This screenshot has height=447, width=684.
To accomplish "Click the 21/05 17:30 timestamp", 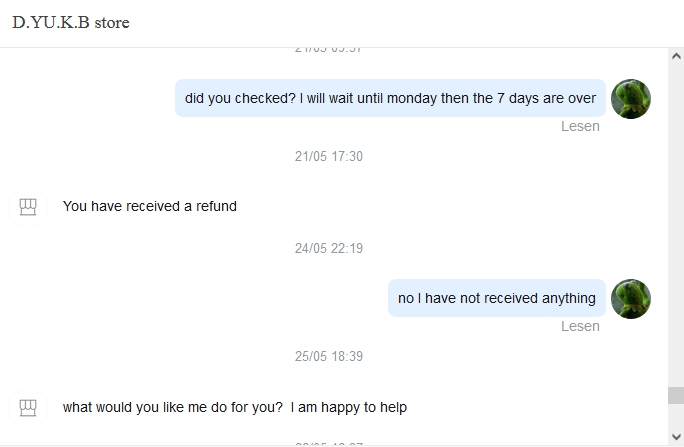I will pos(329,156).
